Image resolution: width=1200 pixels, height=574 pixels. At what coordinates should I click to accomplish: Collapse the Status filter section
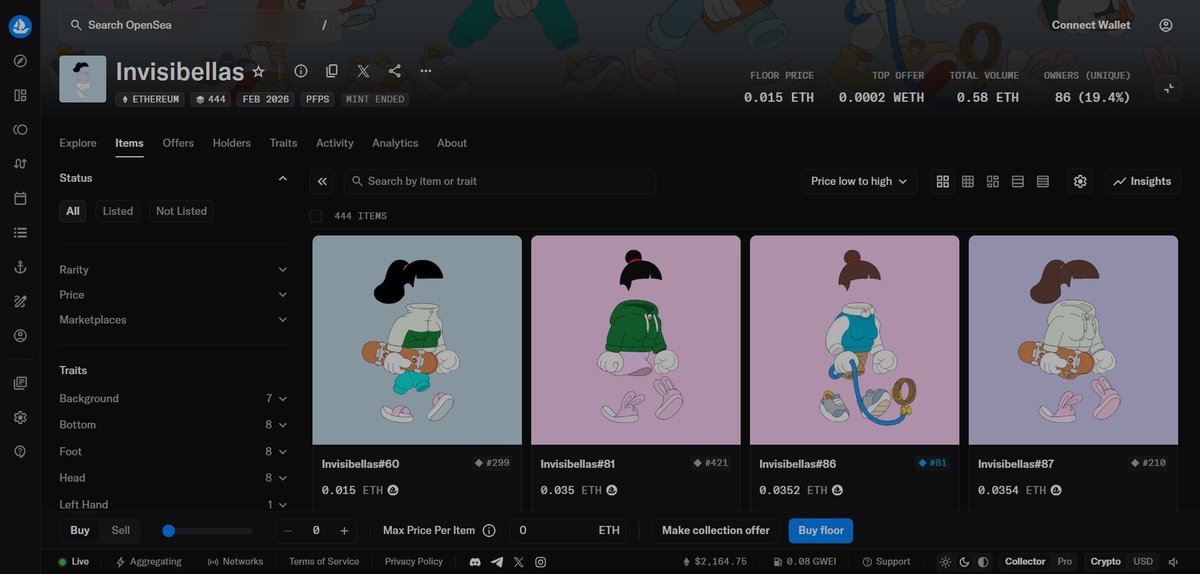[283, 178]
